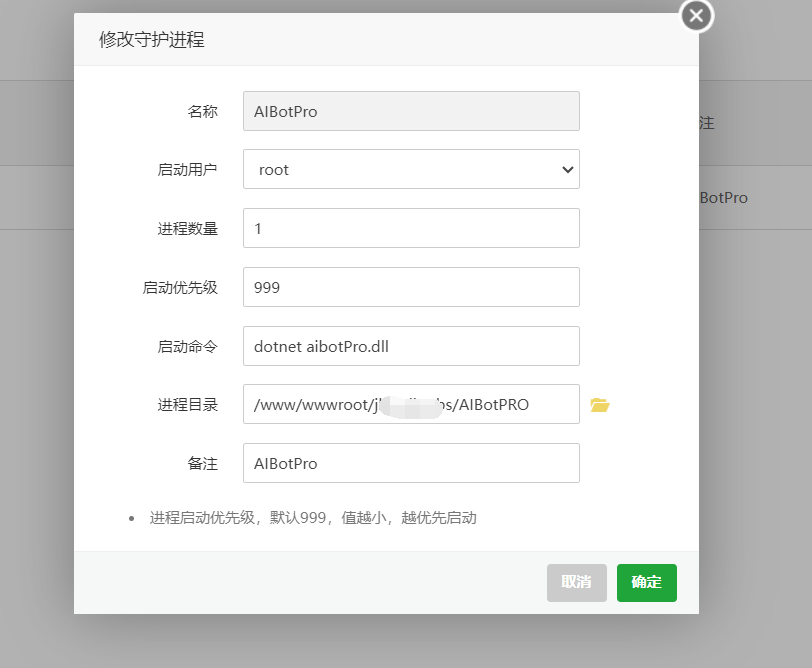
Task: Select the 进程目录 path input field
Action: click(x=411, y=405)
